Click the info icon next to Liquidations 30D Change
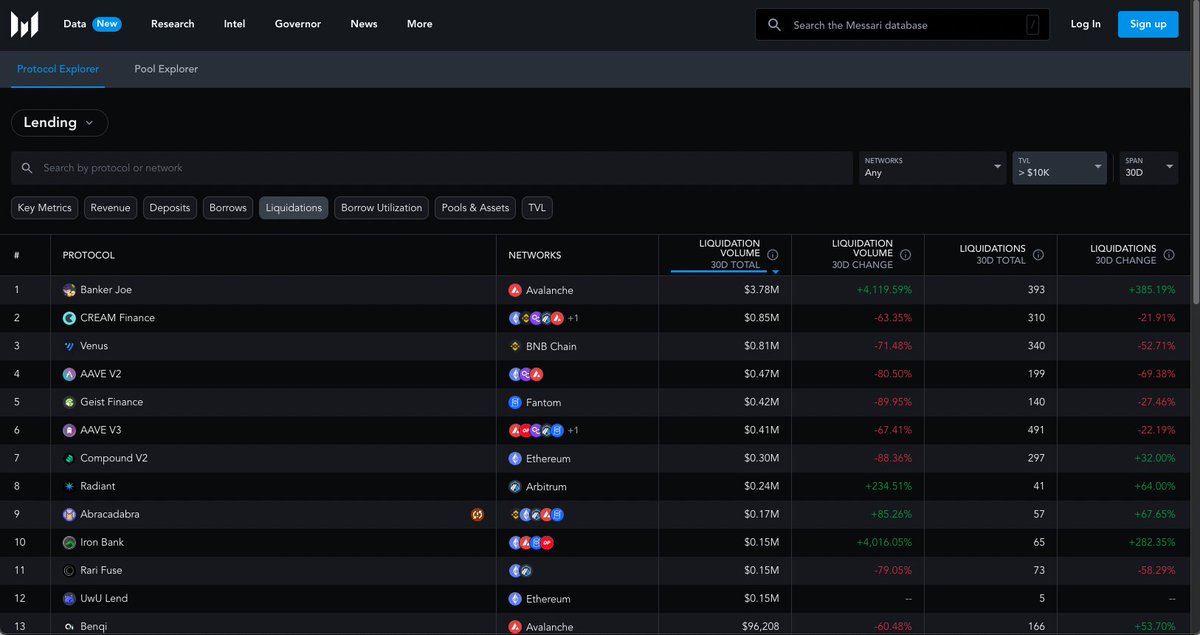The height and width of the screenshot is (635, 1200). pyautogui.click(x=1168, y=255)
